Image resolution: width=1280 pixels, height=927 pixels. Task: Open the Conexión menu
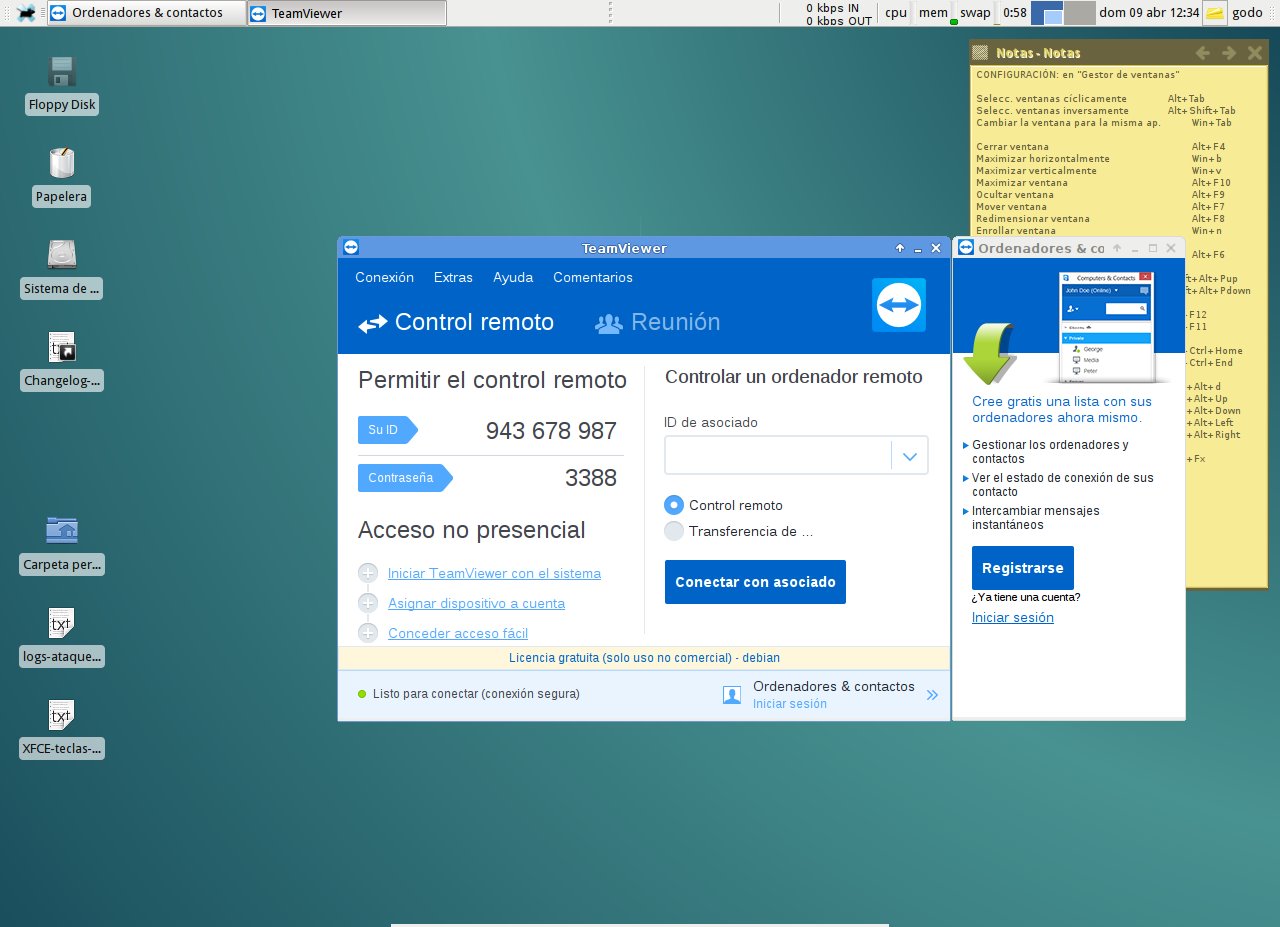pos(384,277)
